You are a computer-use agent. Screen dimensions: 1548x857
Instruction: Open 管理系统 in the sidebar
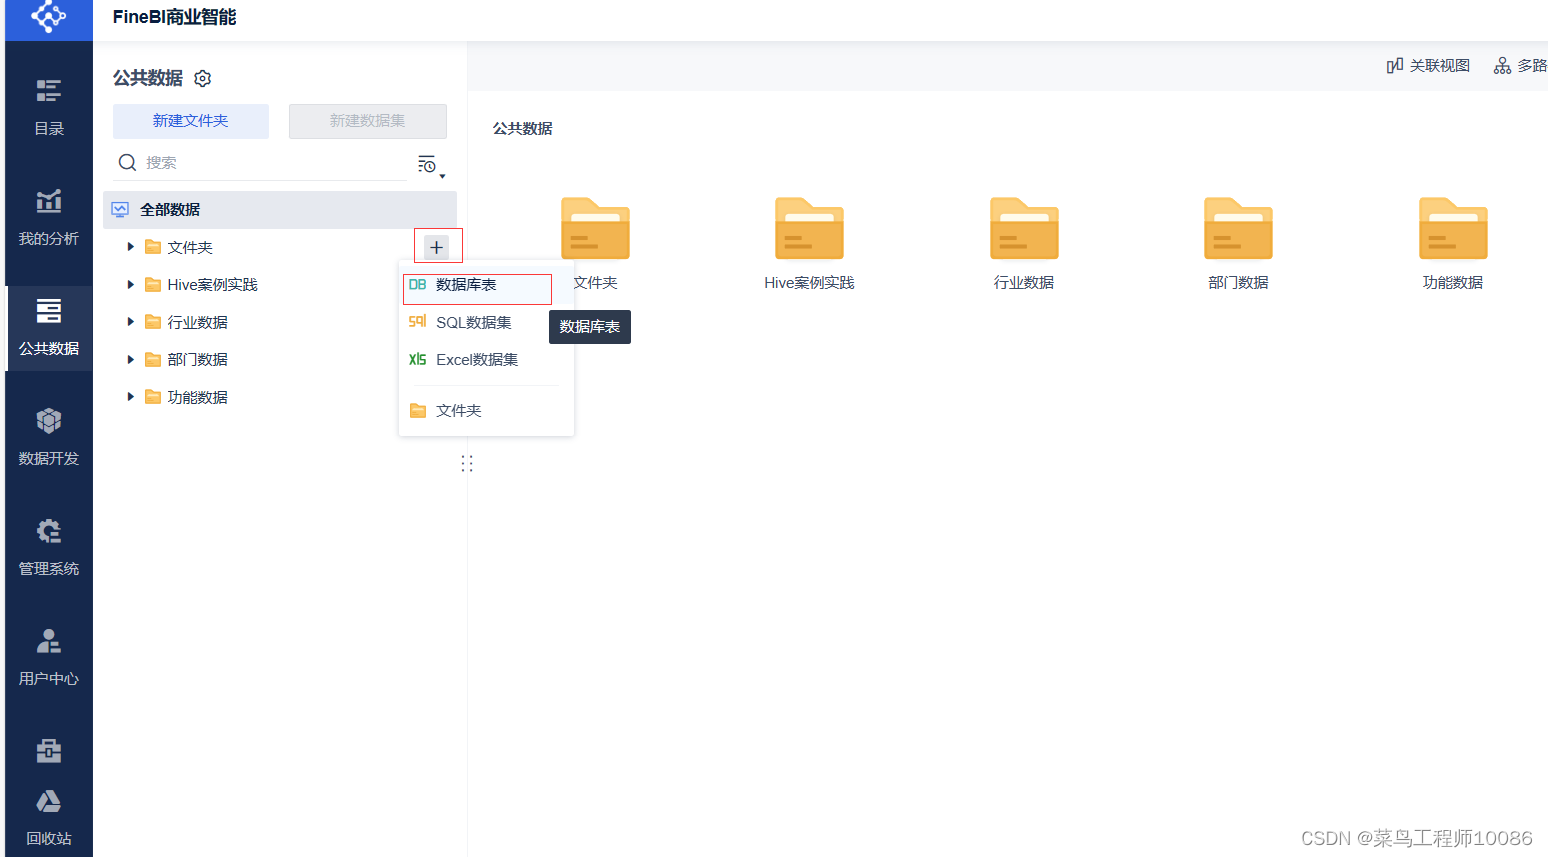48,548
